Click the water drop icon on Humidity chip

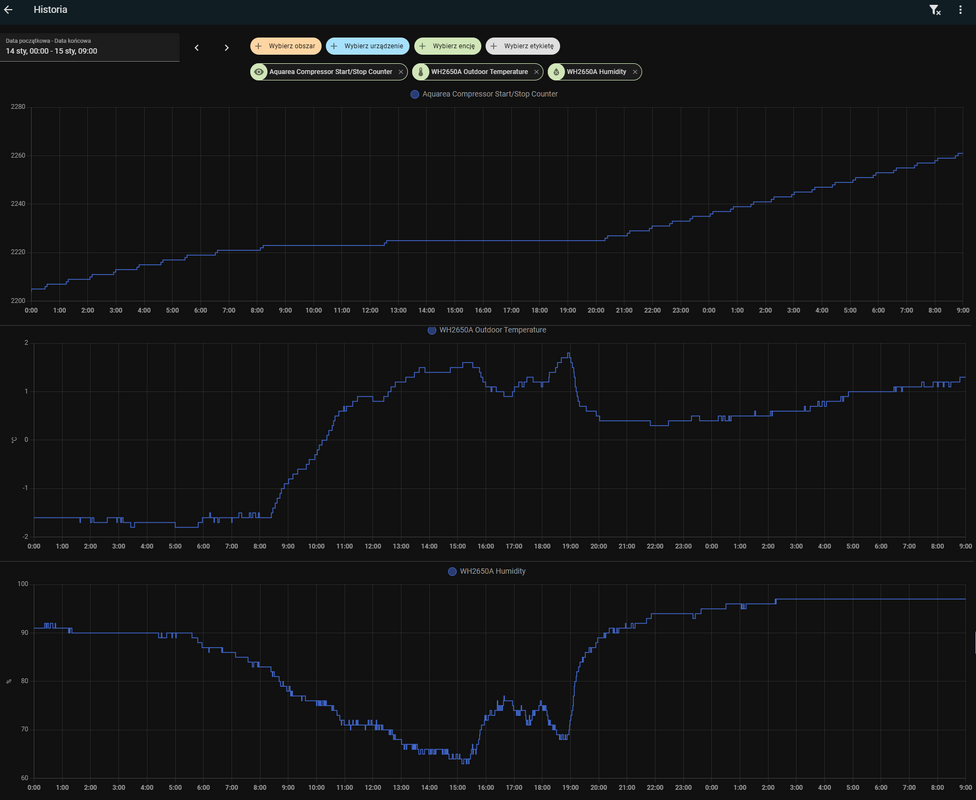pyautogui.click(x=556, y=72)
